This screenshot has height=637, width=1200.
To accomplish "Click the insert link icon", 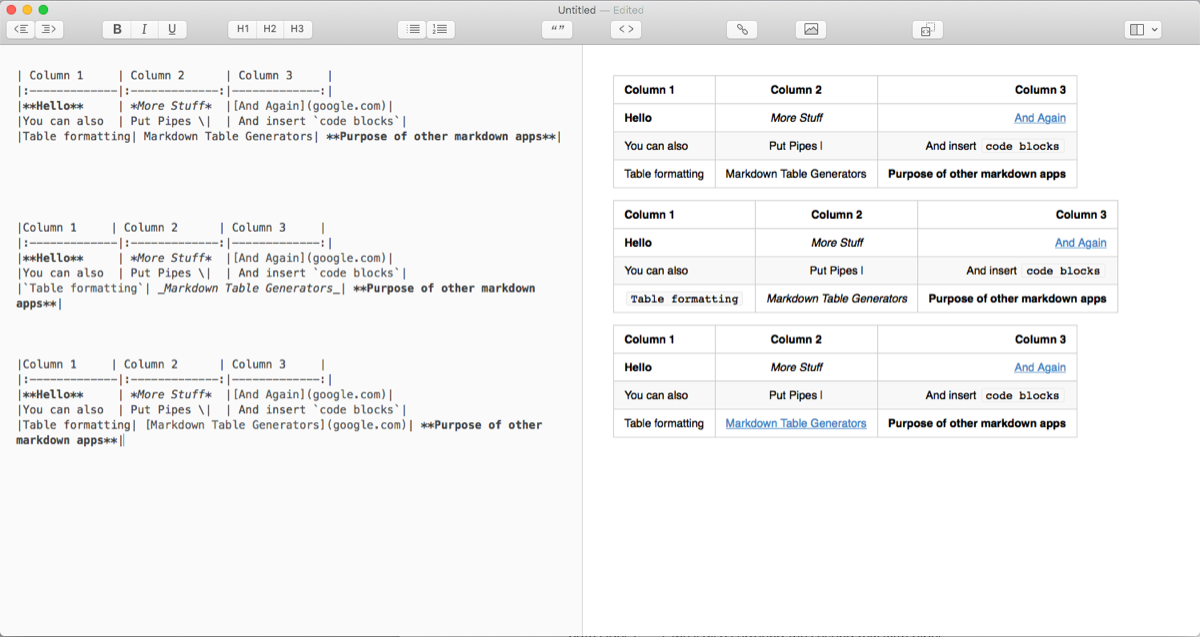I will pos(742,29).
